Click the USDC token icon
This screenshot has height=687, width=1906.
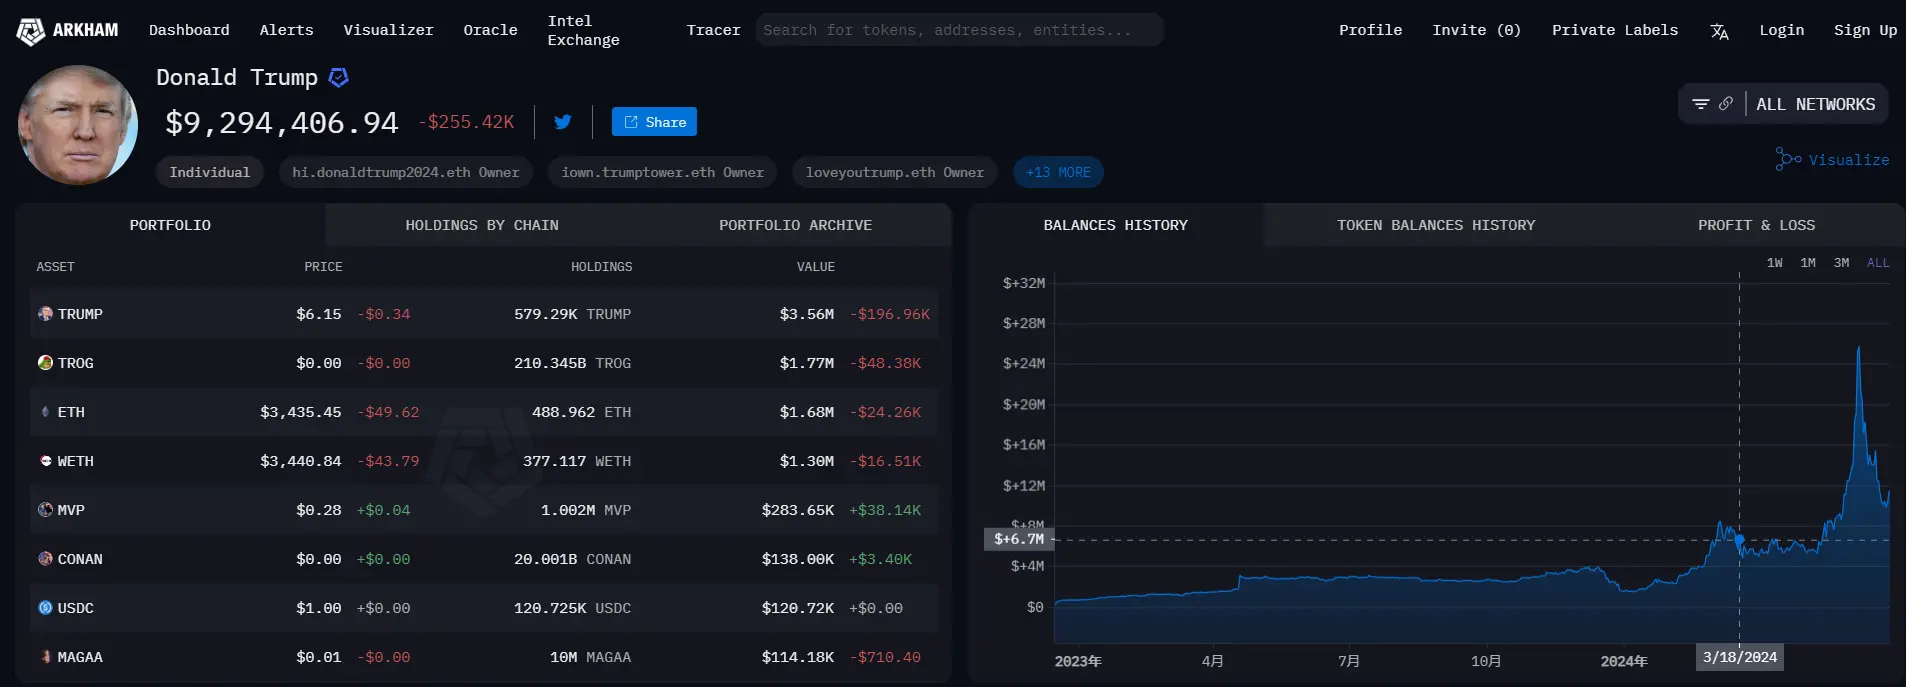(x=45, y=608)
